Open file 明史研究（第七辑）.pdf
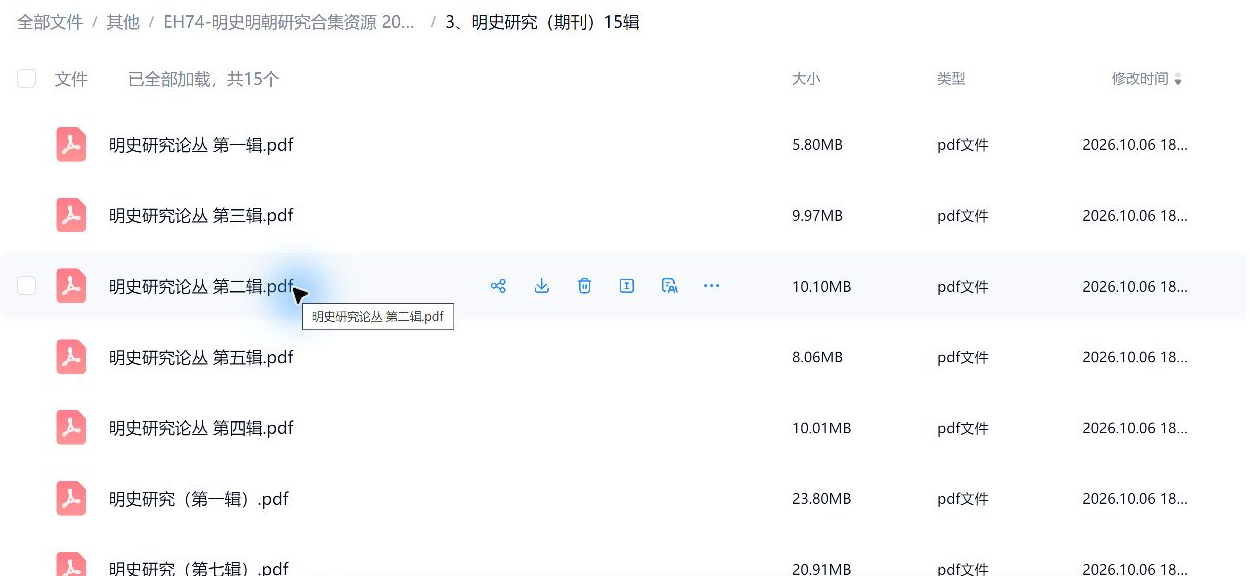 pos(199,568)
